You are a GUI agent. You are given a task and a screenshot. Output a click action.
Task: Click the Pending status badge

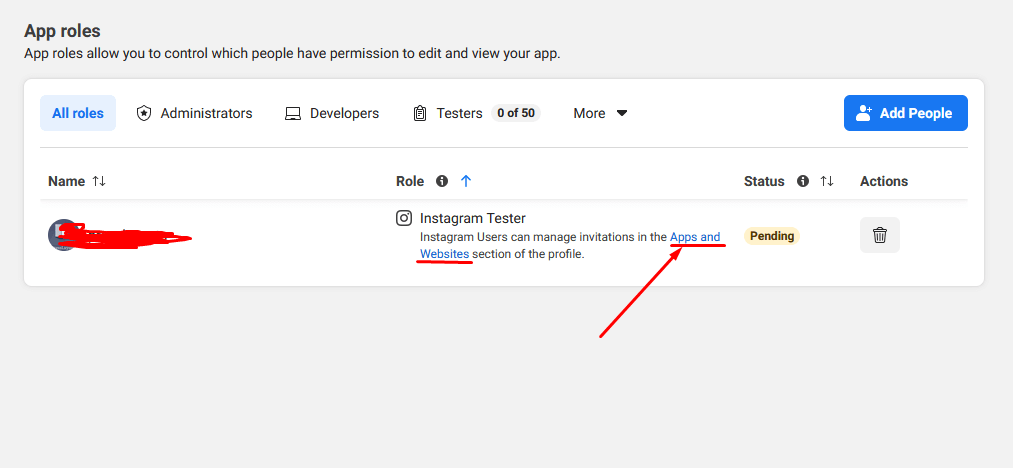(771, 236)
